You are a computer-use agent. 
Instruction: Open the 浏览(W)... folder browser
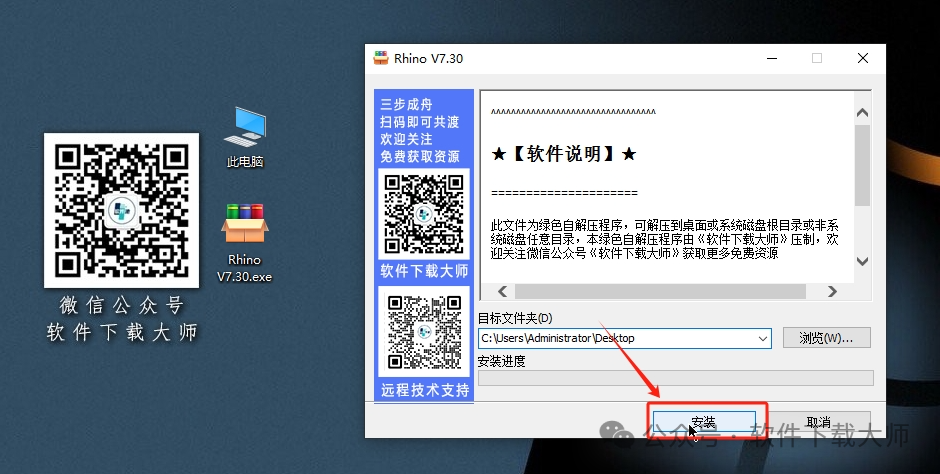pyautogui.click(x=826, y=338)
